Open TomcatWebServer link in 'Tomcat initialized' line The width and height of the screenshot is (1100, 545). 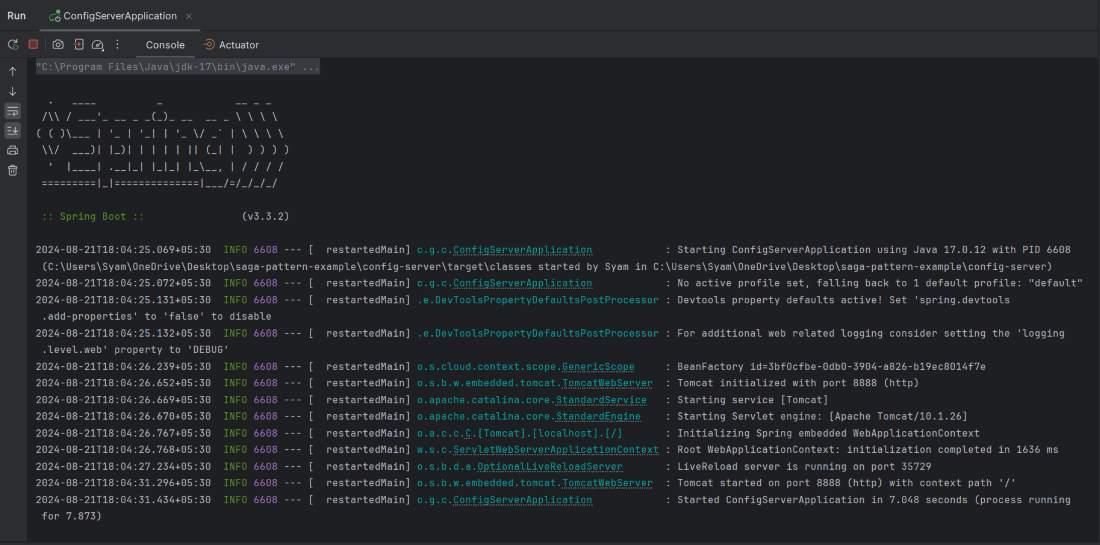click(x=608, y=383)
